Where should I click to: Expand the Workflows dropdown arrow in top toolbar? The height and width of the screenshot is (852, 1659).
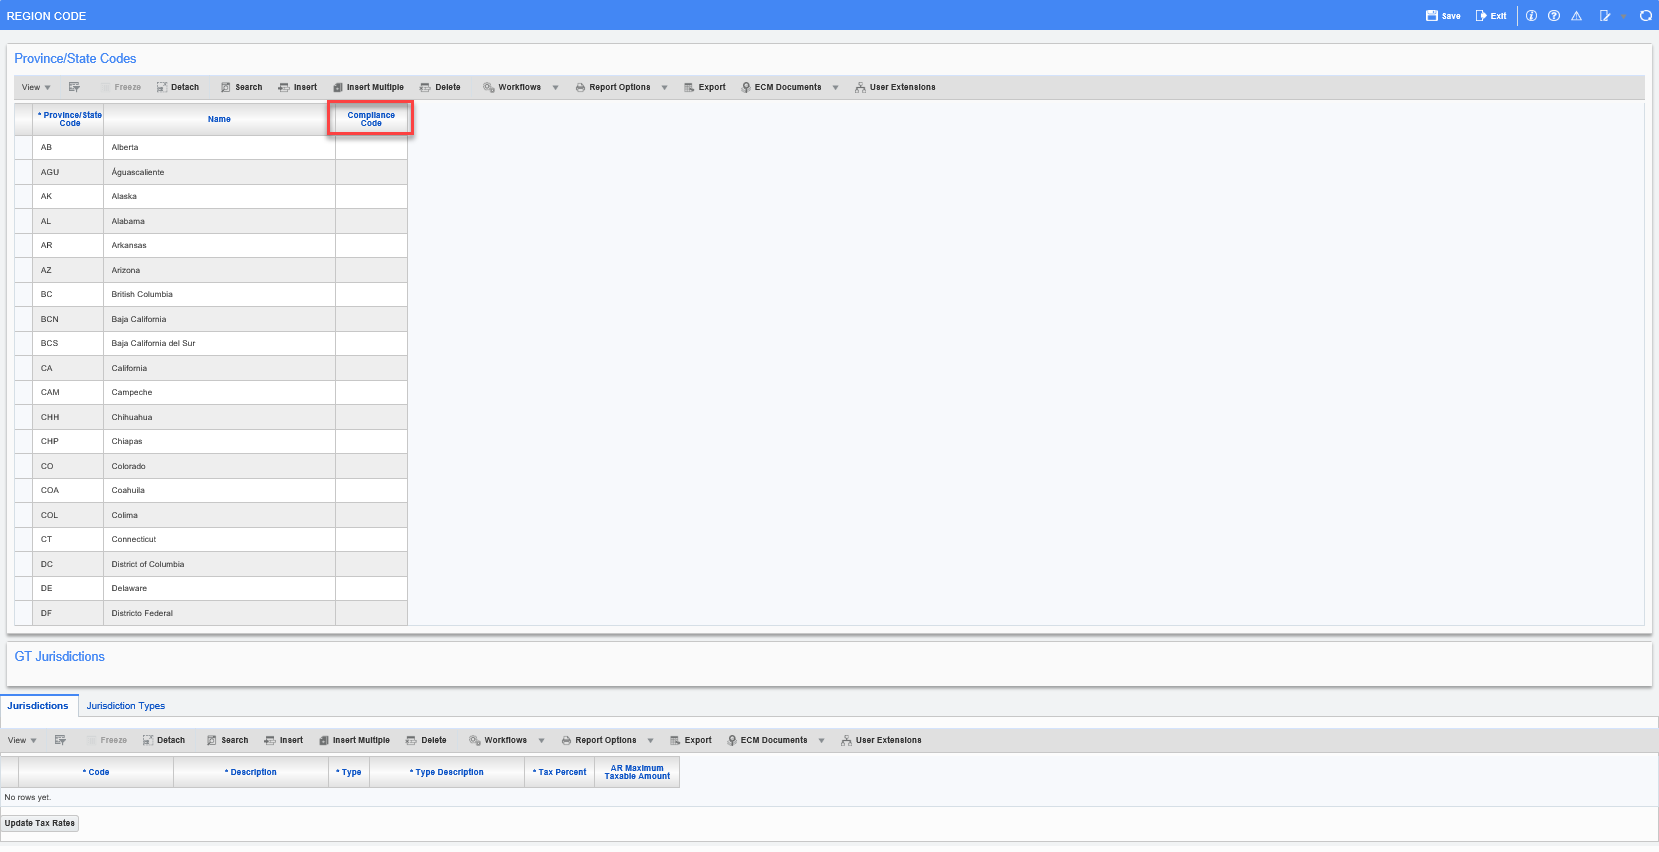click(556, 88)
